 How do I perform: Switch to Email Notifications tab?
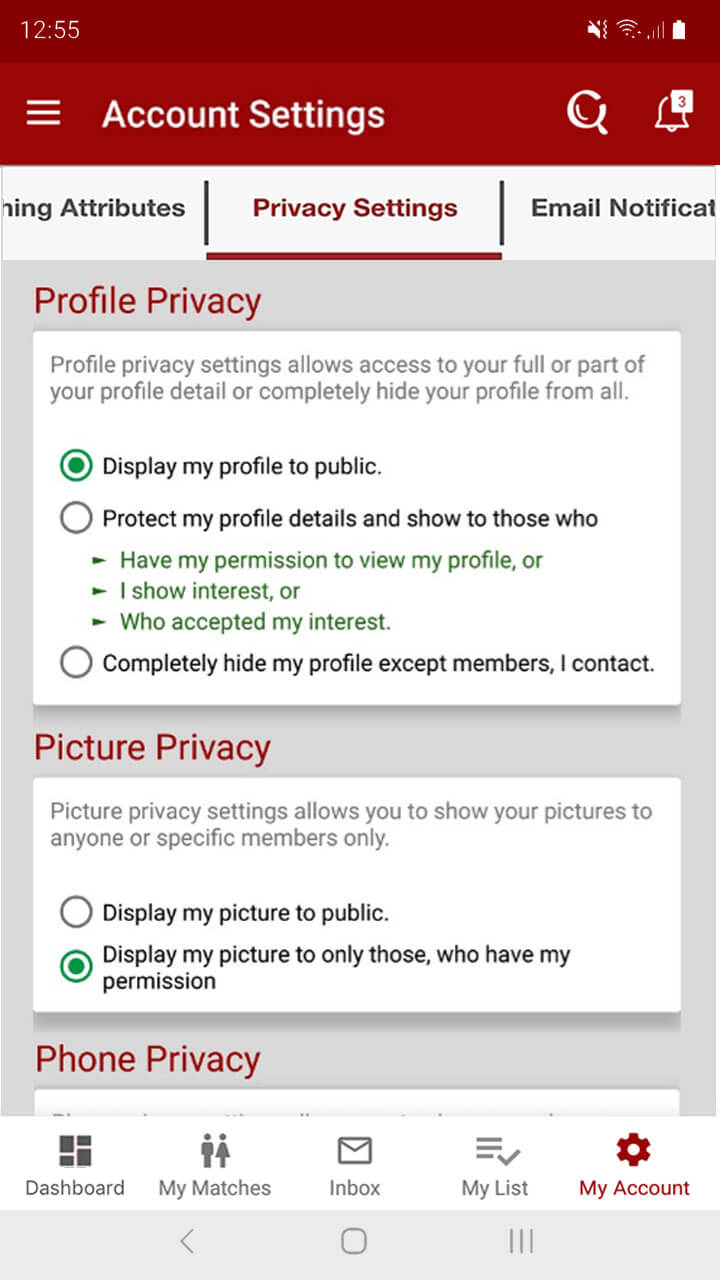tap(622, 208)
